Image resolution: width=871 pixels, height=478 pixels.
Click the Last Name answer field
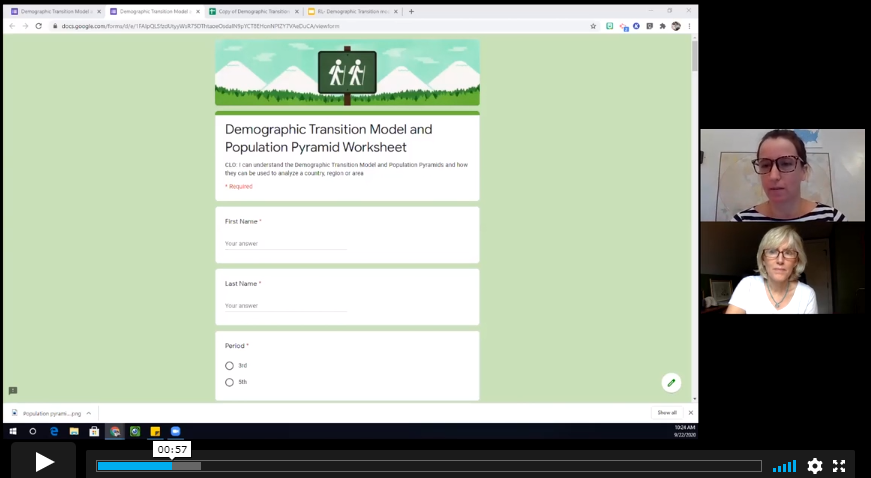click(286, 306)
